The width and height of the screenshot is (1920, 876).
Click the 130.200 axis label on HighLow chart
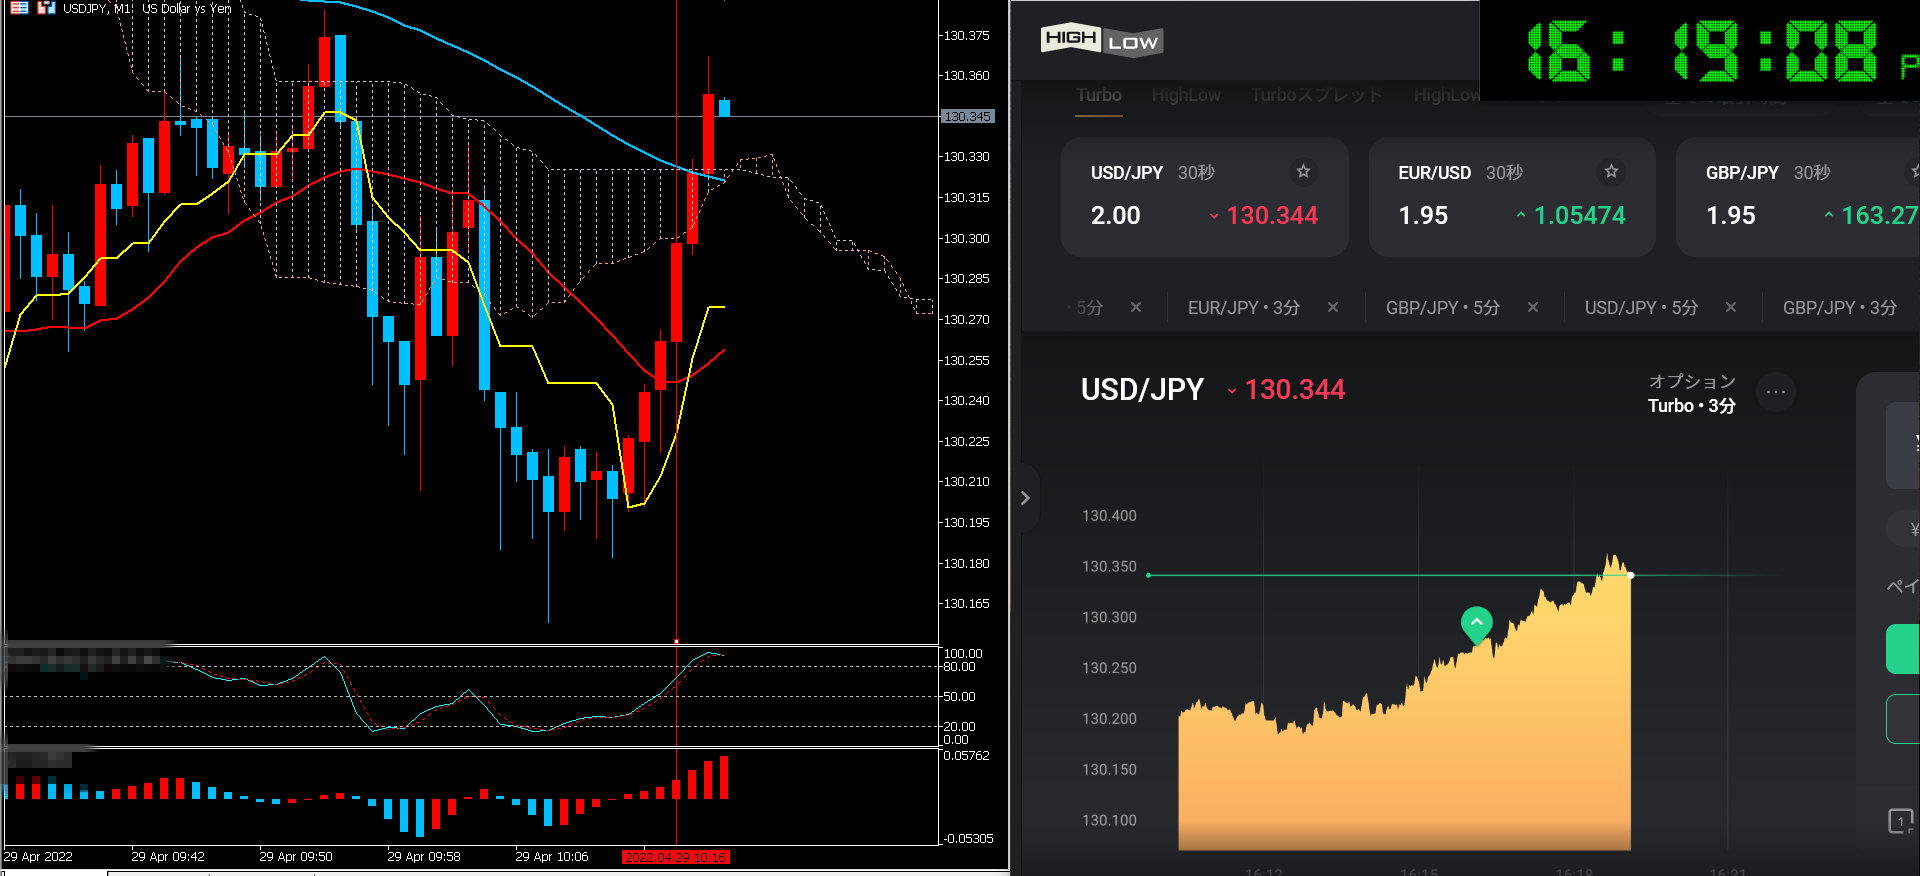[1109, 719]
